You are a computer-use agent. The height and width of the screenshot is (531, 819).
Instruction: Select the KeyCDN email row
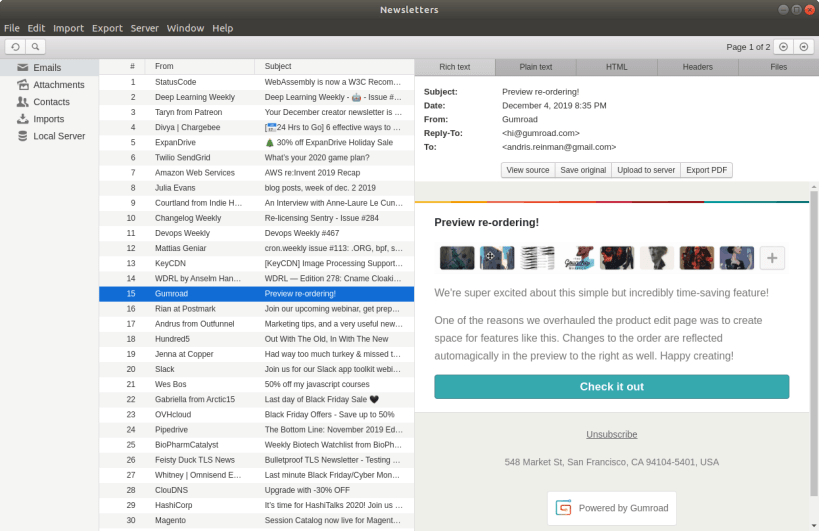tap(256, 264)
